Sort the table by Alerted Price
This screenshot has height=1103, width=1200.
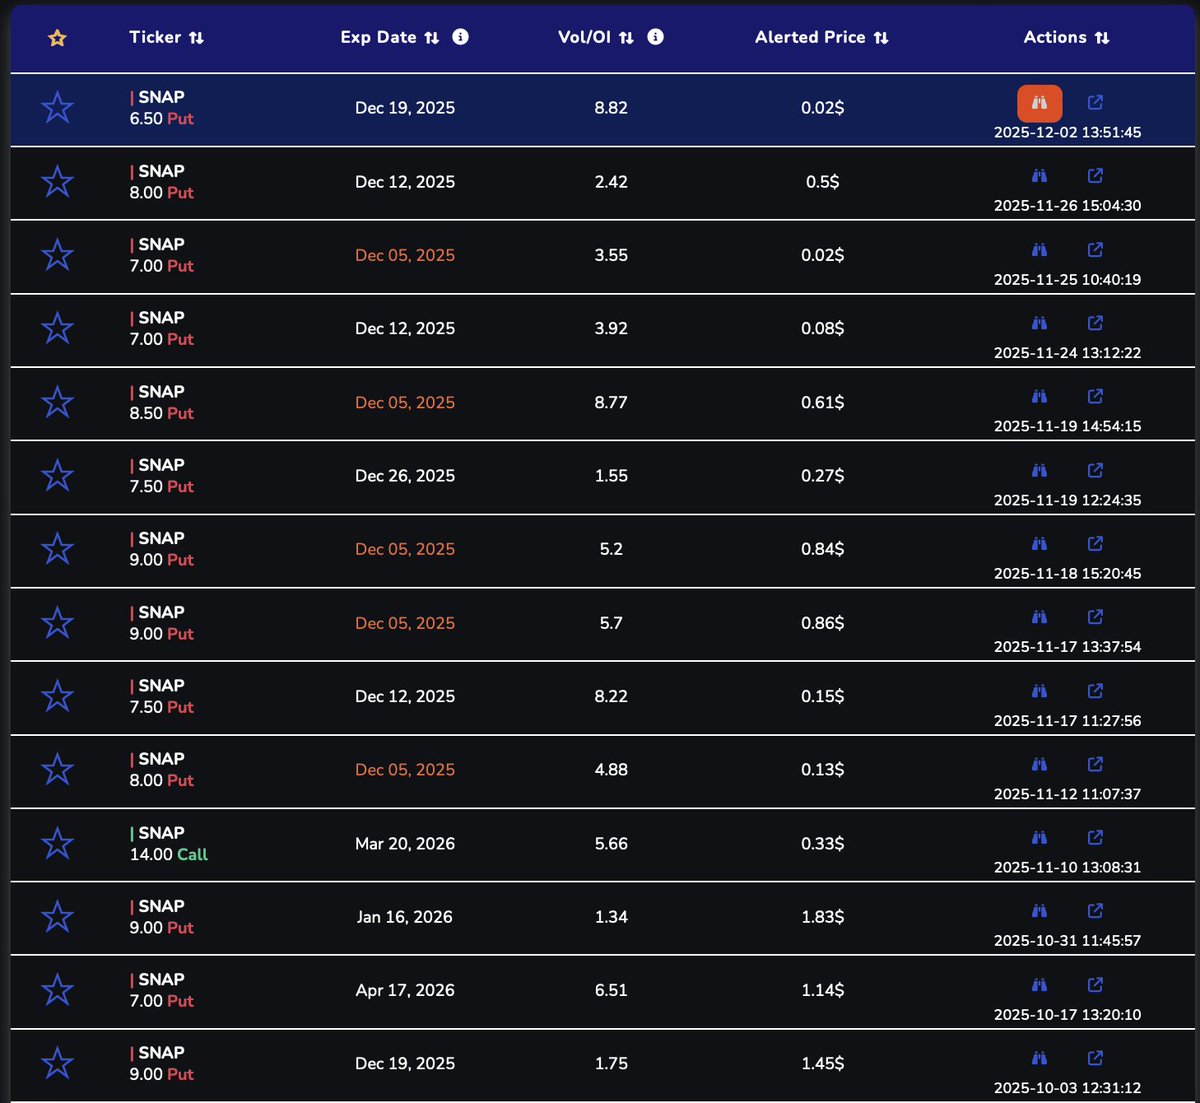(x=881, y=38)
